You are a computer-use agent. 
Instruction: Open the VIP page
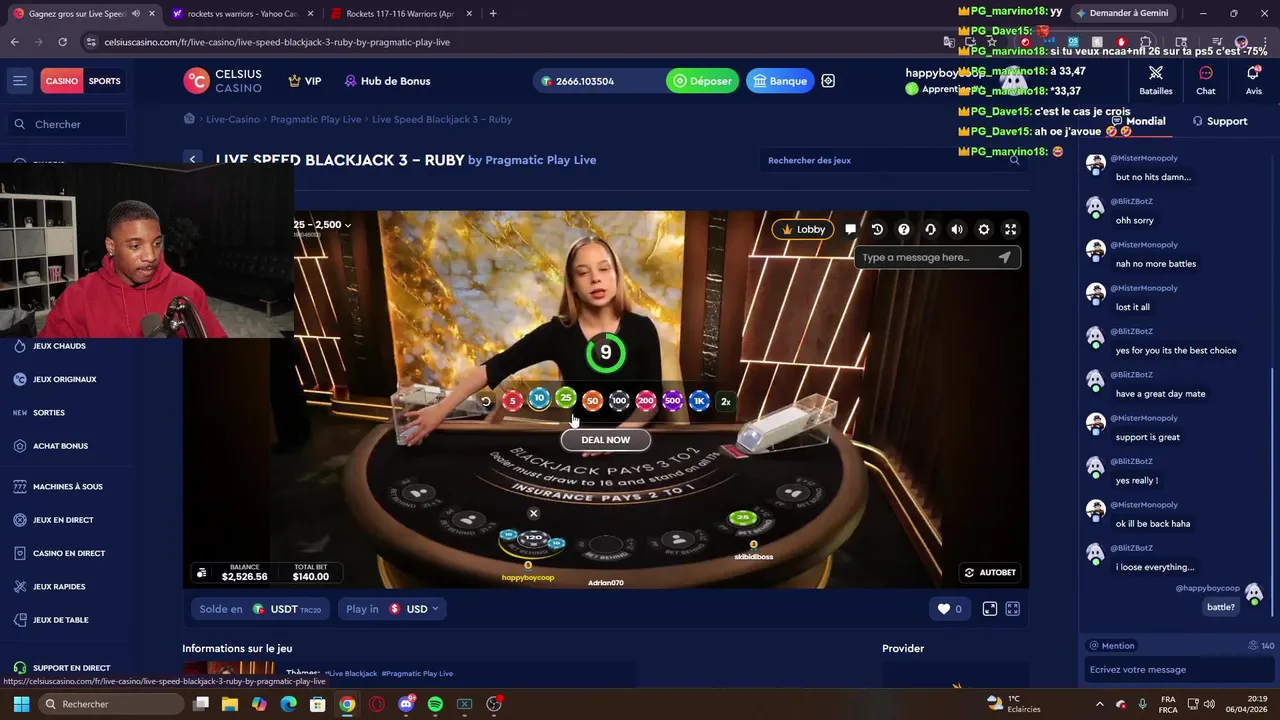[305, 81]
